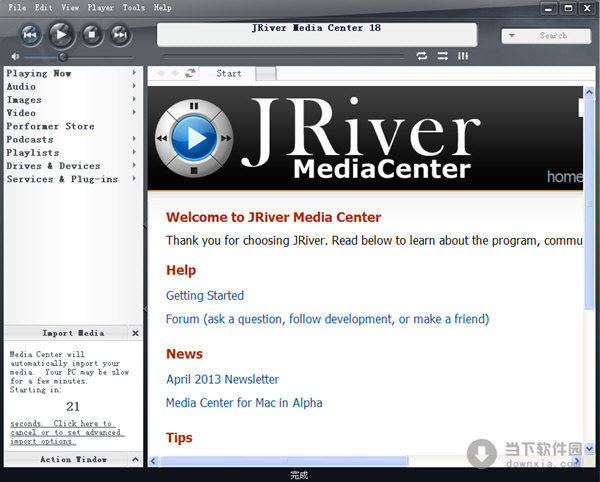This screenshot has width=600, height=482.
Task: Click the playback position seek bar
Action: pyautogui.click(x=284, y=56)
